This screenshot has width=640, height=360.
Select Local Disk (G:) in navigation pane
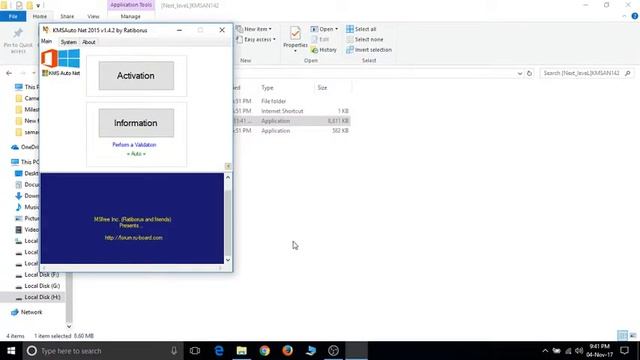tap(41, 286)
